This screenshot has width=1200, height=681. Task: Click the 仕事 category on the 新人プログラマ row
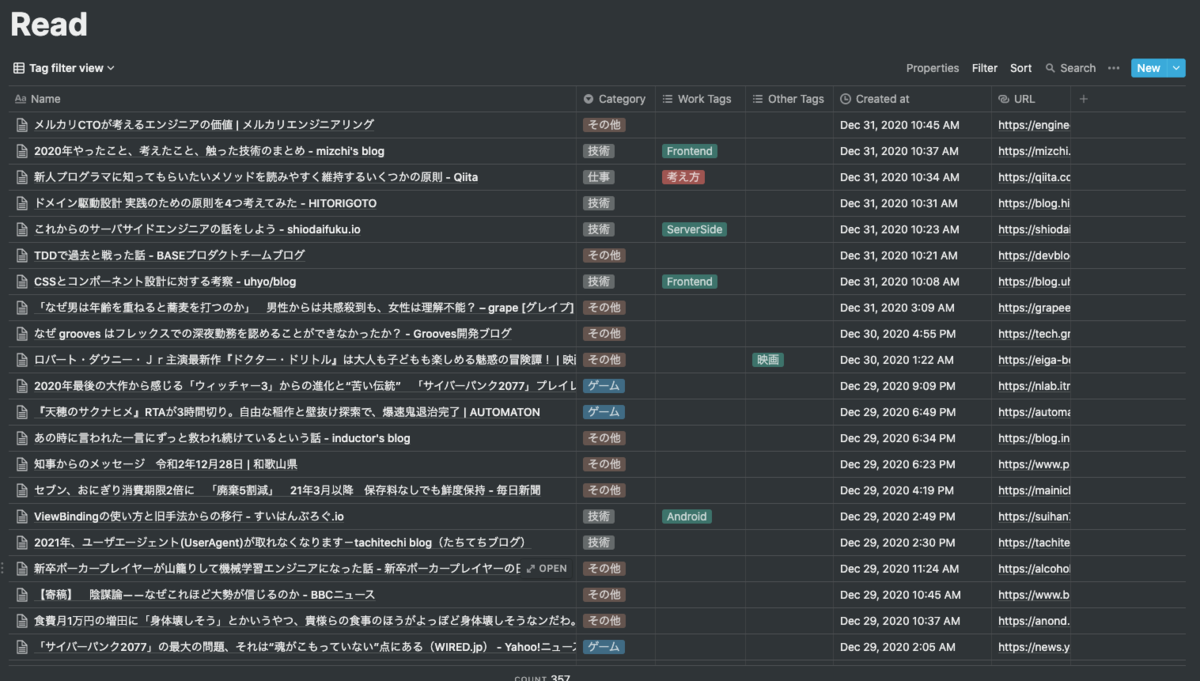point(599,177)
